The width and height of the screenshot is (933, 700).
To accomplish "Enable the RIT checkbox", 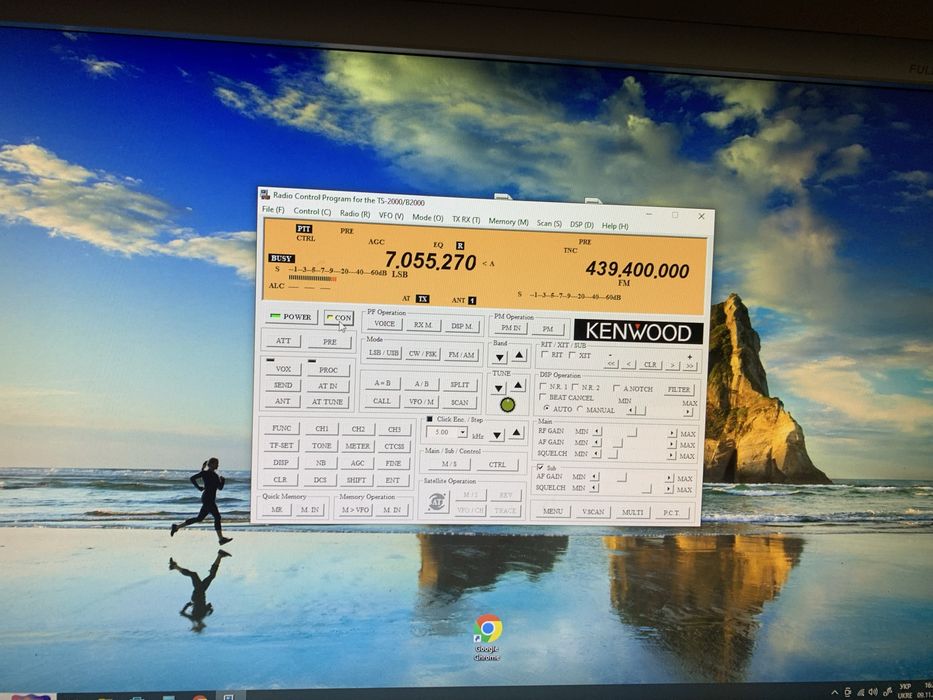I will tap(544, 355).
